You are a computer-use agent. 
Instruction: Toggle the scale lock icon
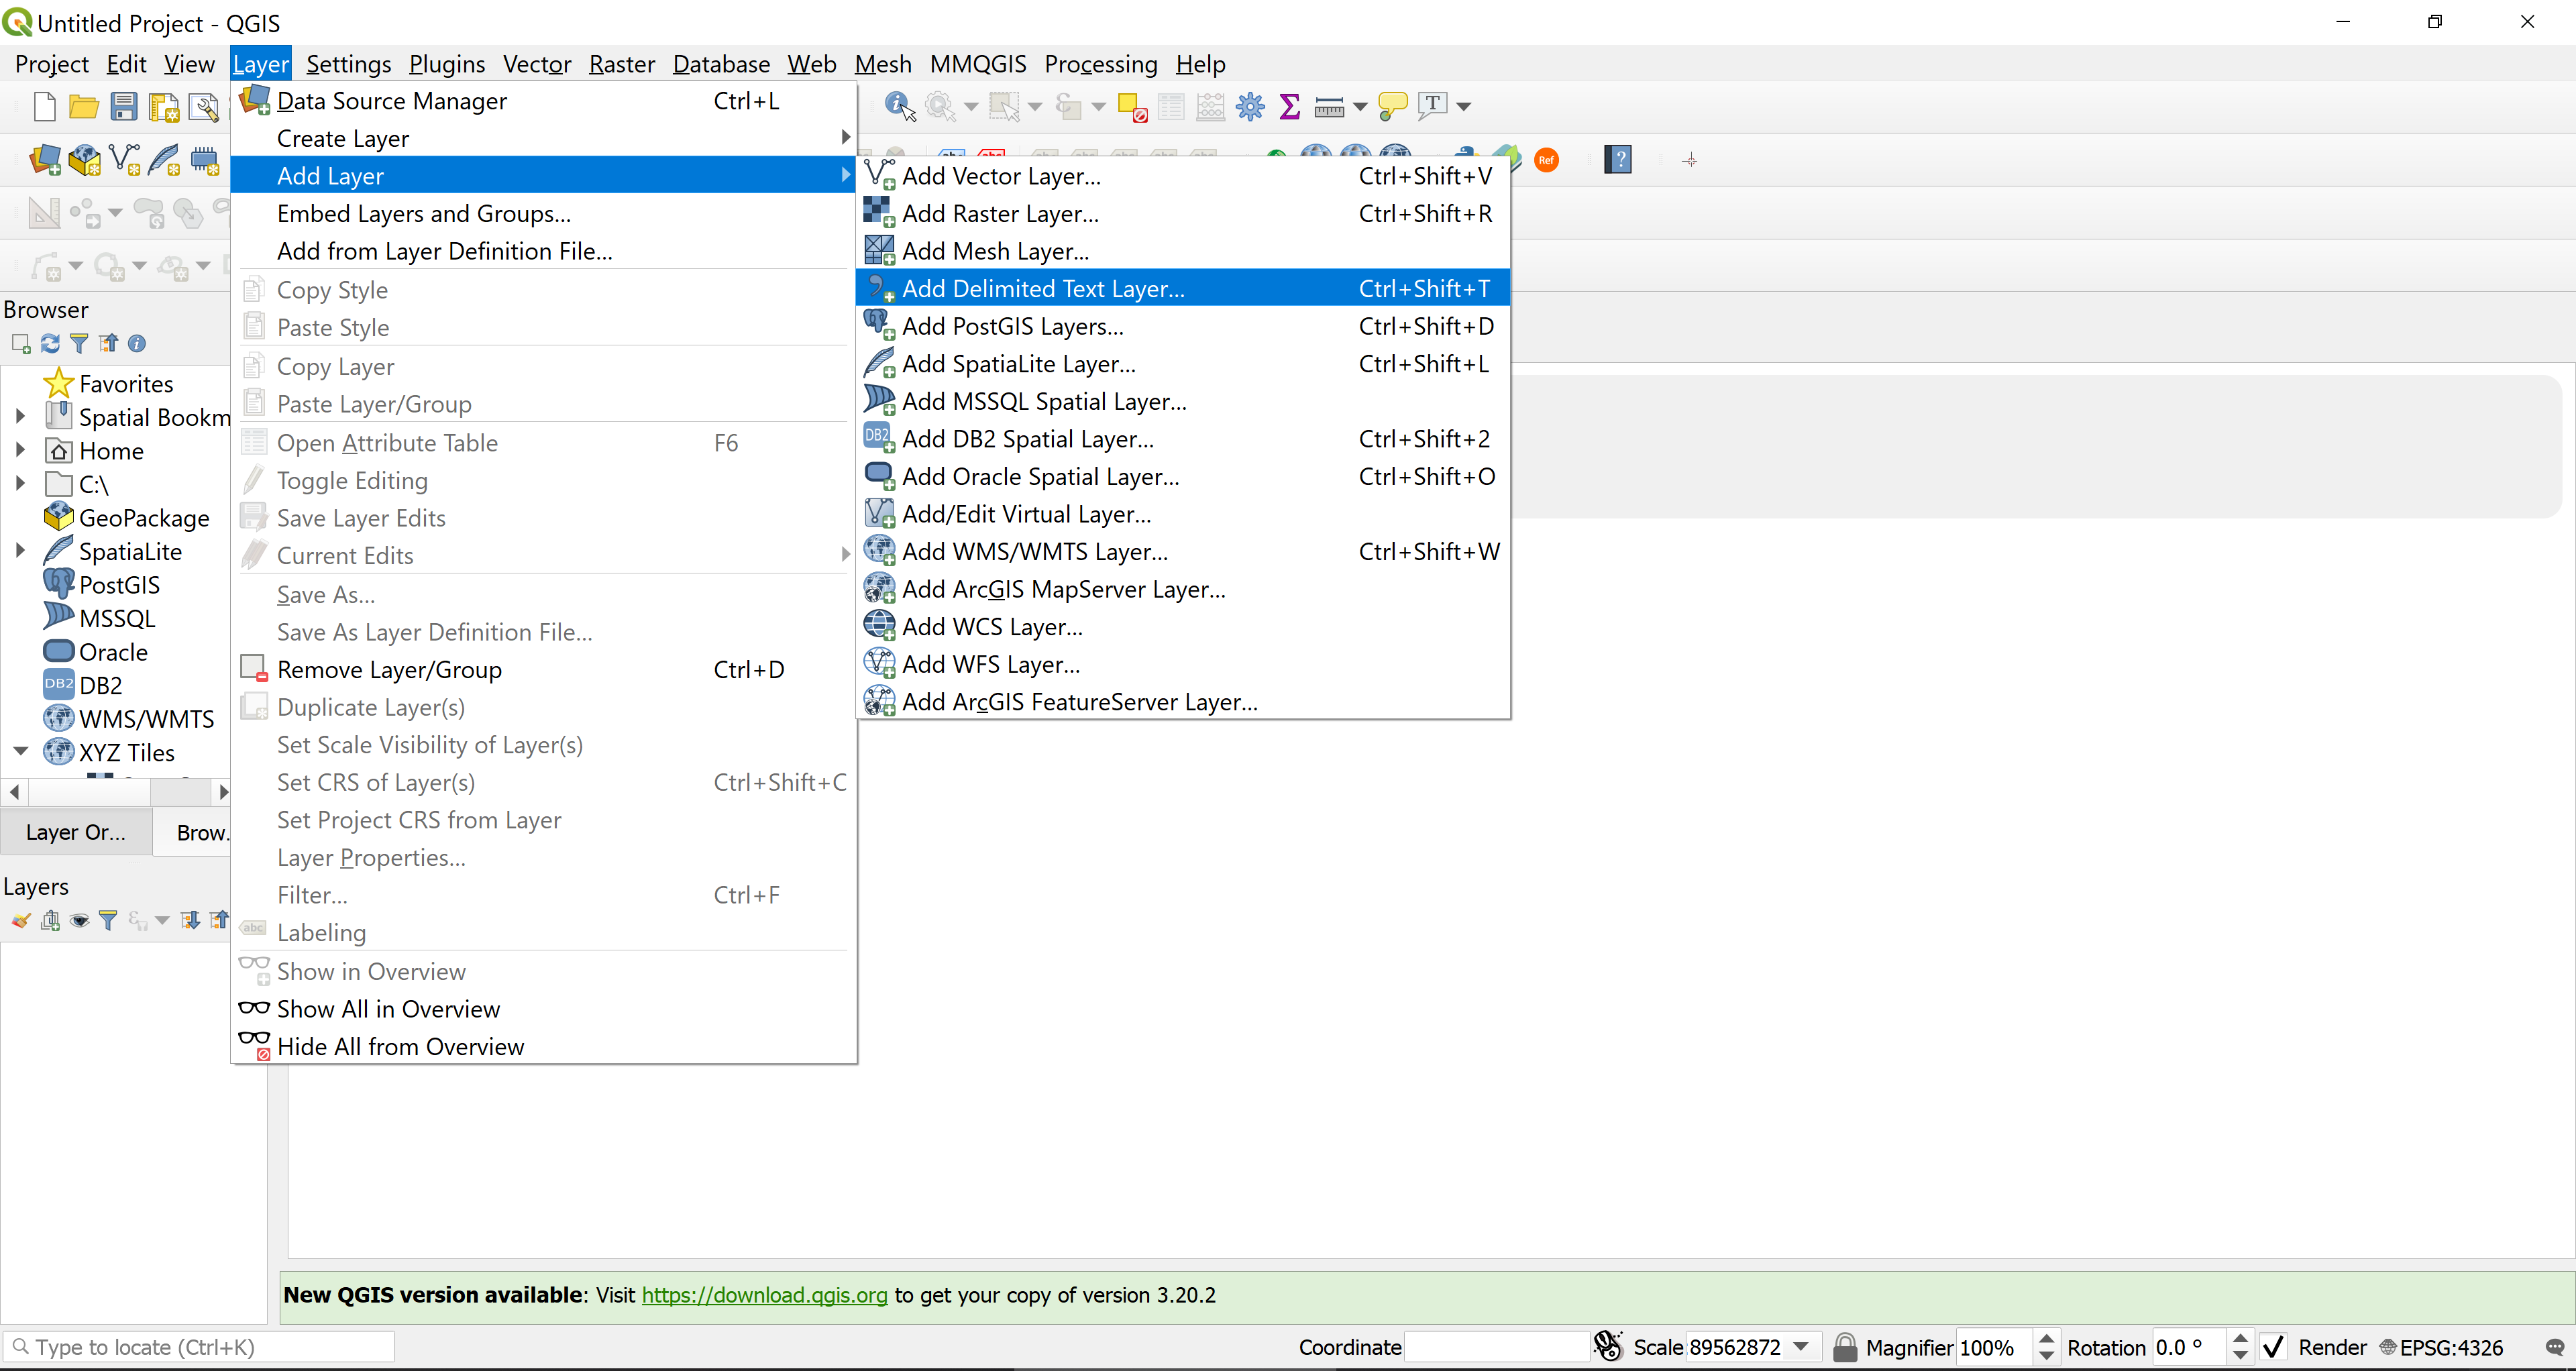pos(1844,1347)
